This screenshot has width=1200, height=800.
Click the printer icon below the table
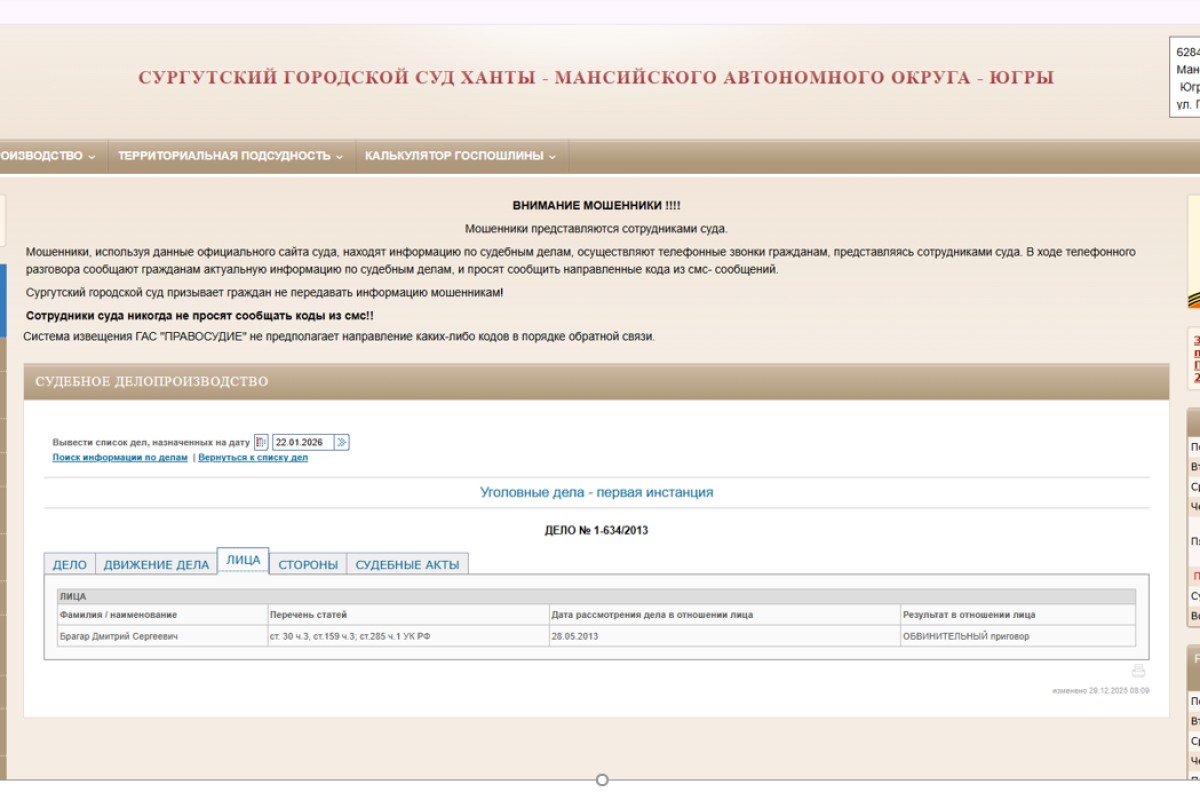[x=1138, y=671]
